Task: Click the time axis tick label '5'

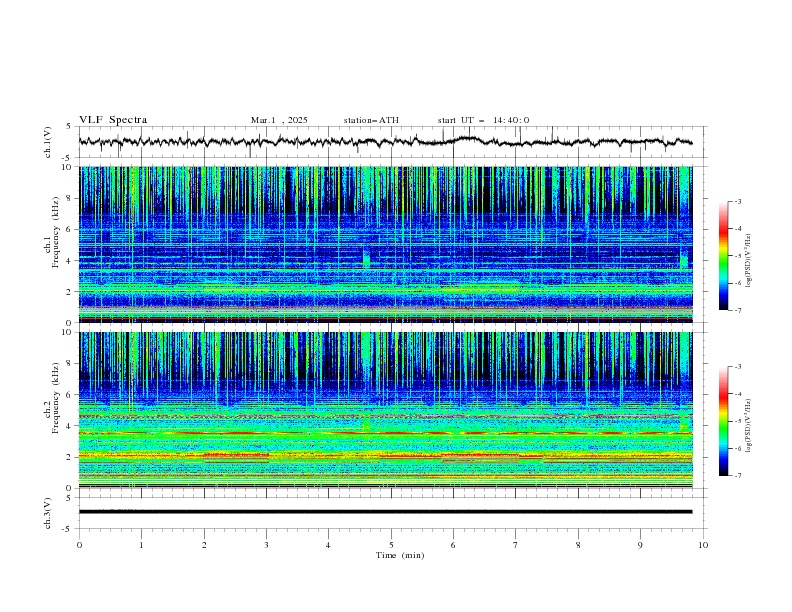Action: (391, 545)
